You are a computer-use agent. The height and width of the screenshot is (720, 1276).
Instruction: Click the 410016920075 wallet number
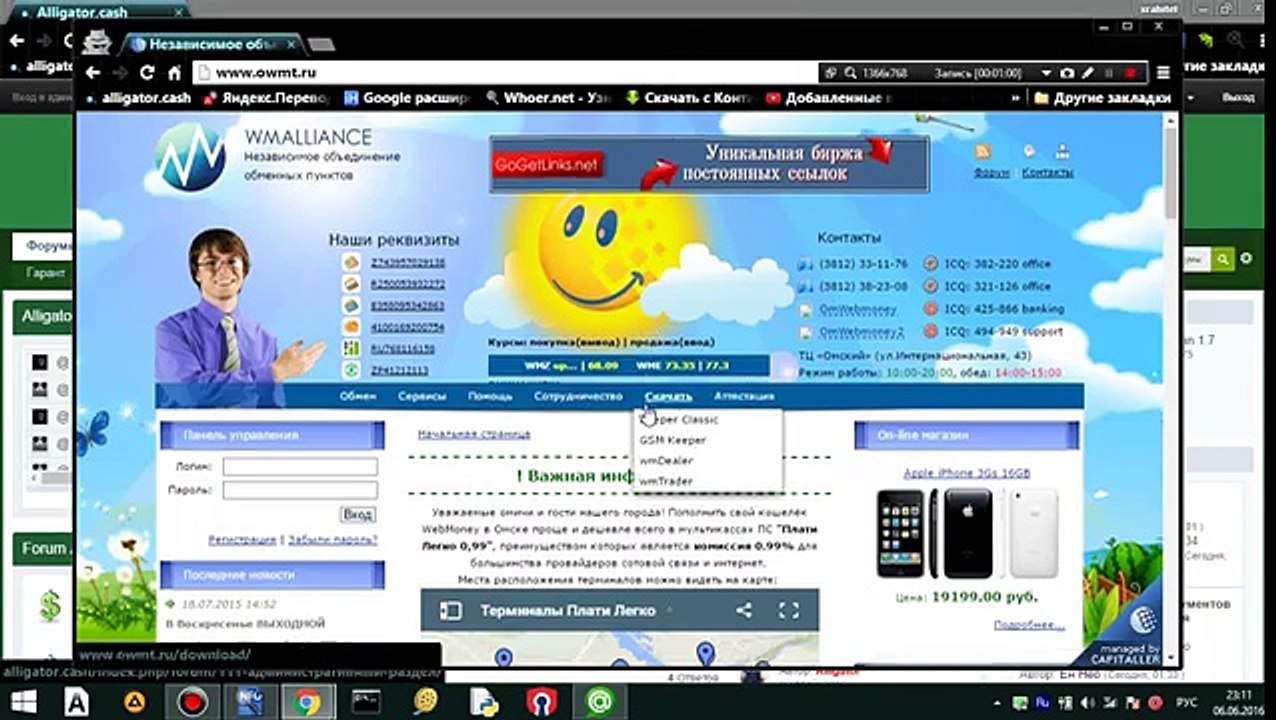point(407,327)
